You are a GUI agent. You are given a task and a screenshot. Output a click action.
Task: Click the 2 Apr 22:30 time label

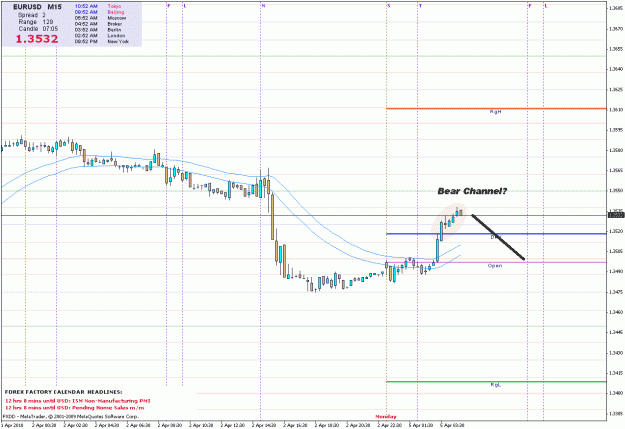(390, 425)
